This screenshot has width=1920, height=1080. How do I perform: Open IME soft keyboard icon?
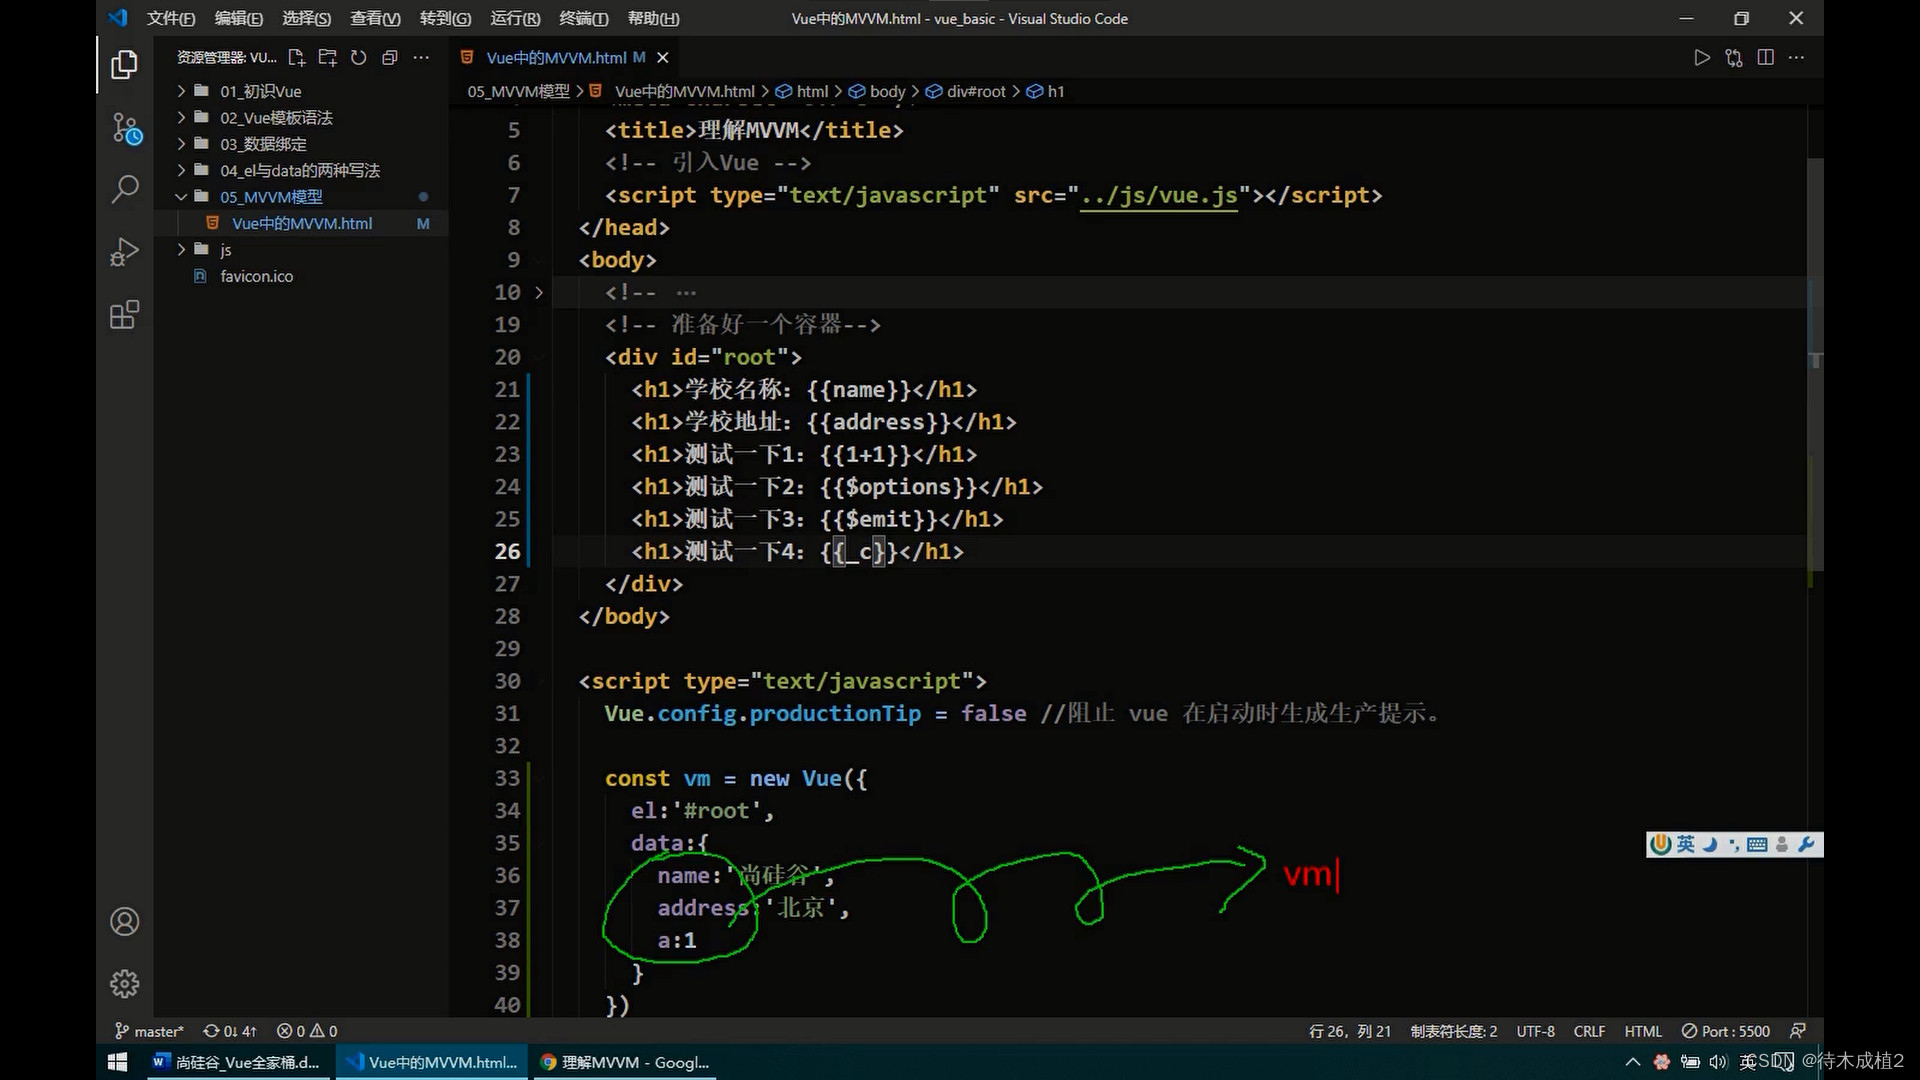[1757, 844]
